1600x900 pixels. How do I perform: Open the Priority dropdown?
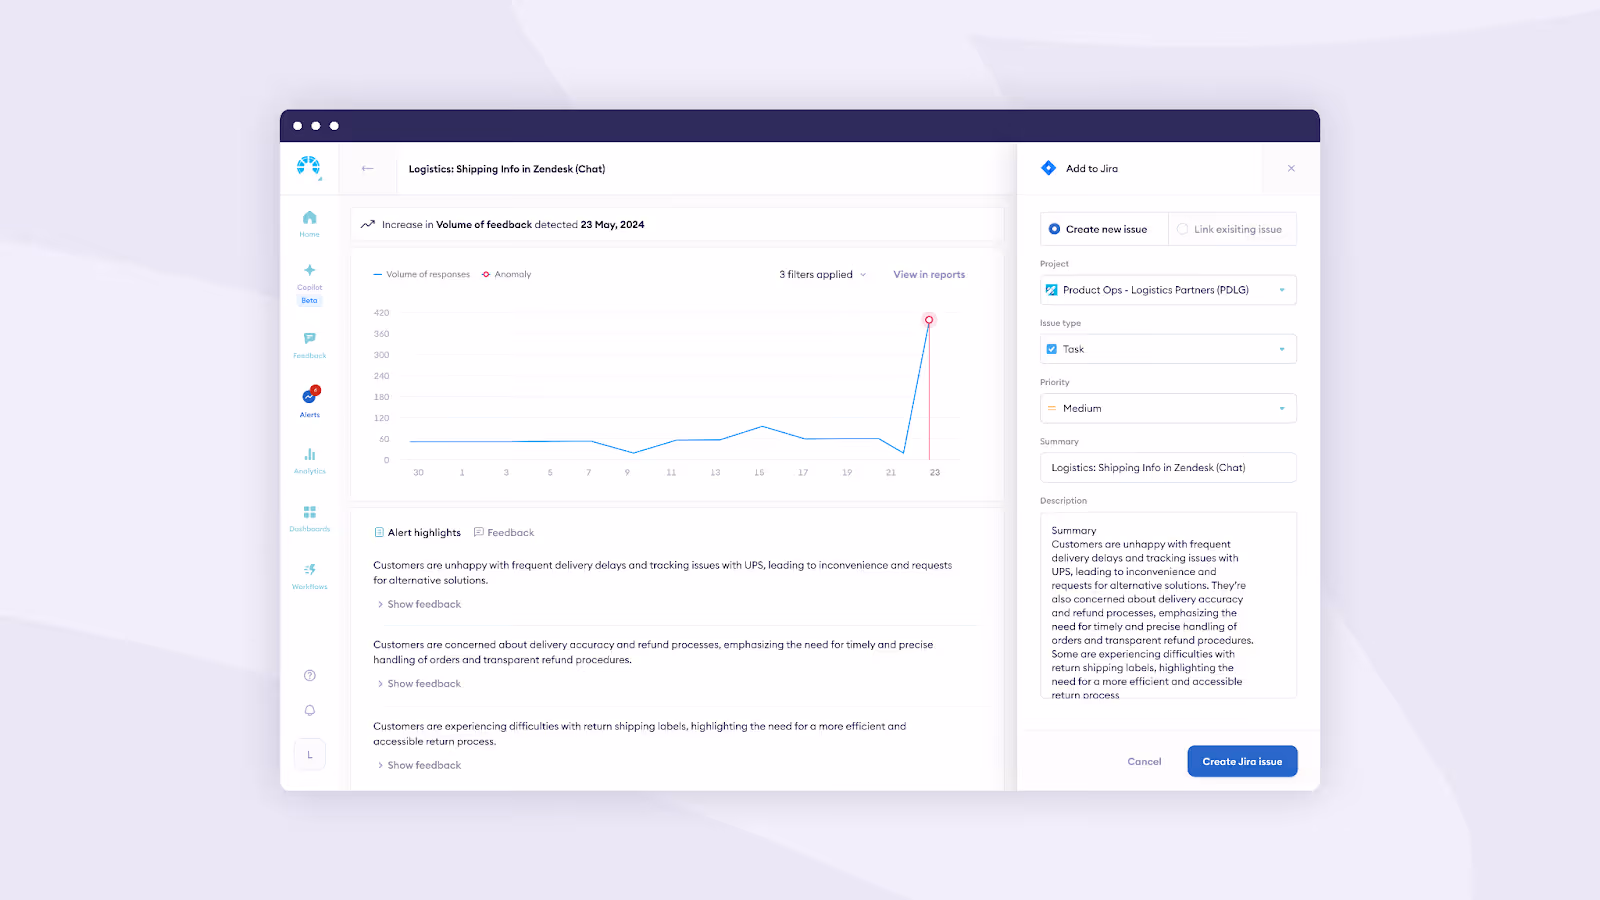1168,408
